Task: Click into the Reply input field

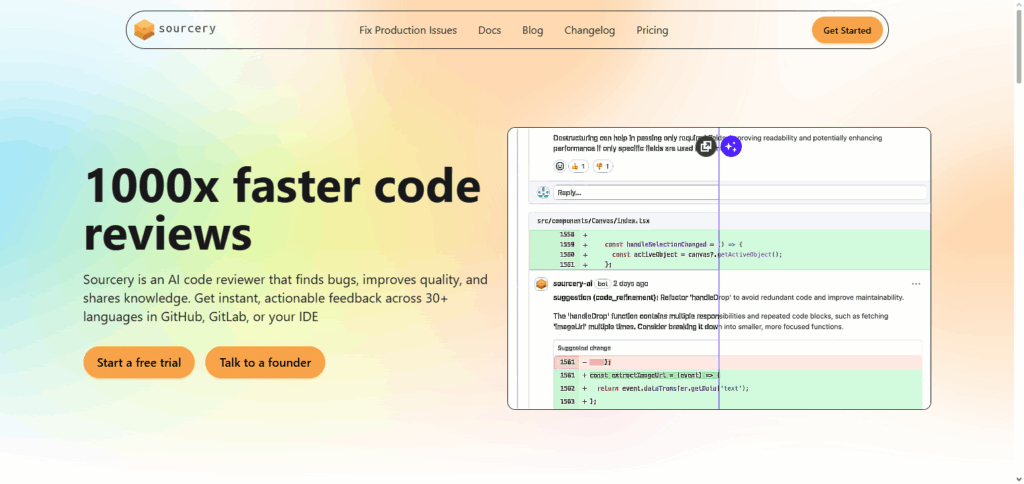Action: [x=740, y=192]
